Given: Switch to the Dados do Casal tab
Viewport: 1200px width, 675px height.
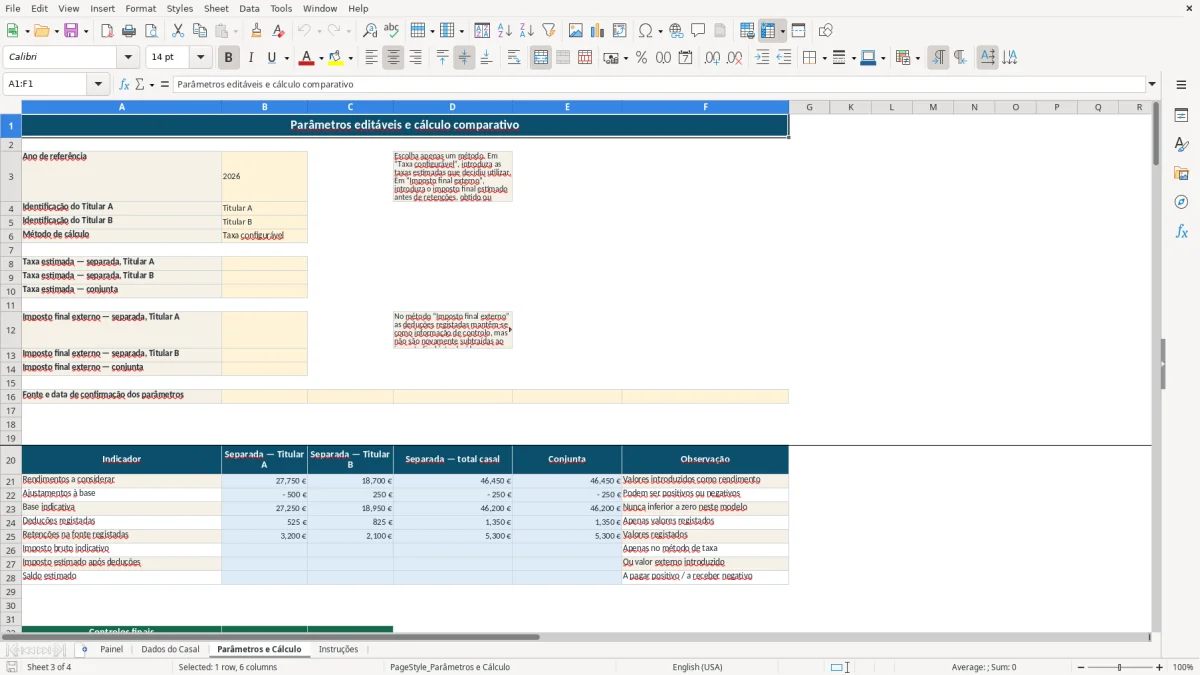Looking at the screenshot, I should click(170, 649).
